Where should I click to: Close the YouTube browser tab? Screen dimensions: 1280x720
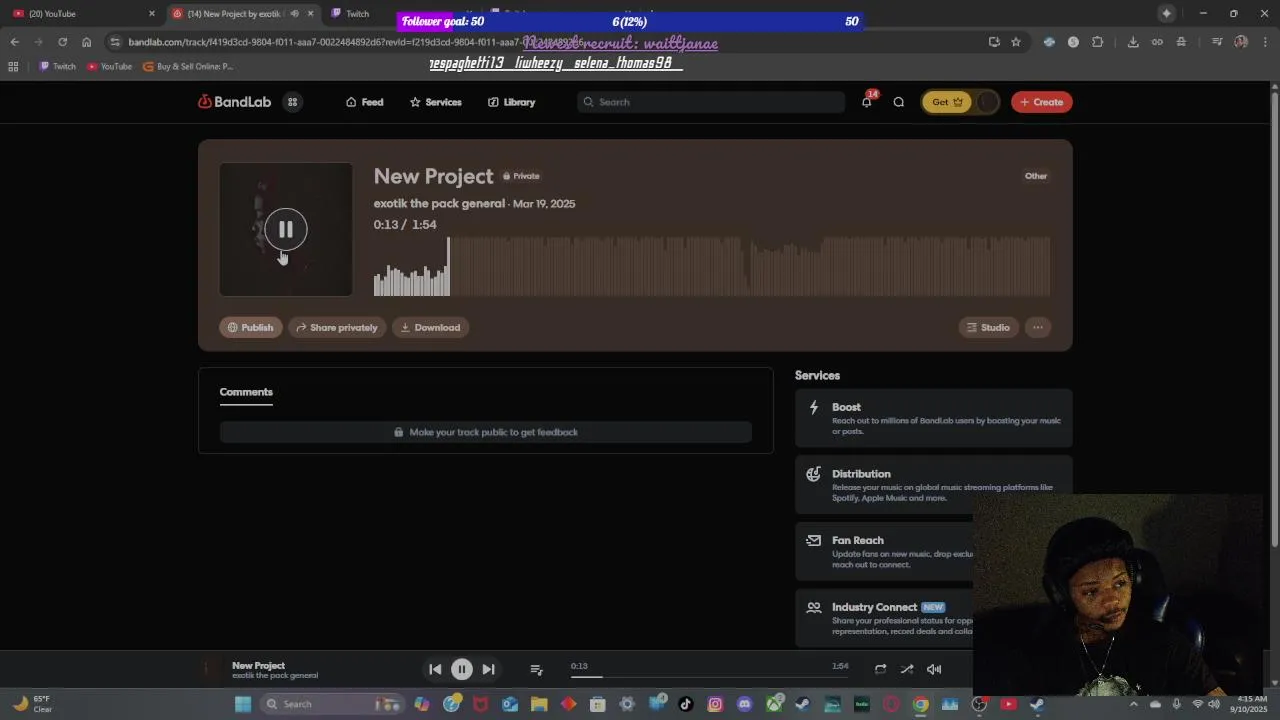click(152, 13)
